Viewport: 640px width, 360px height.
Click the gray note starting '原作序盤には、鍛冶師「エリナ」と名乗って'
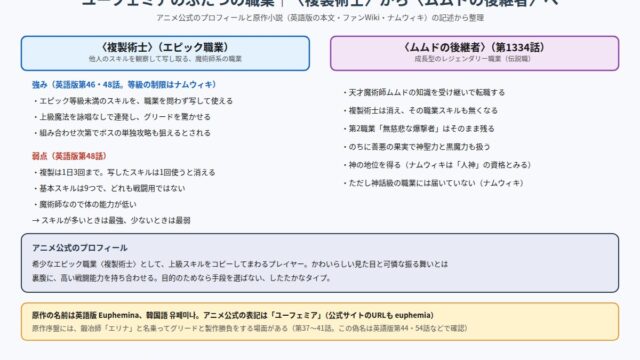click(x=249, y=328)
